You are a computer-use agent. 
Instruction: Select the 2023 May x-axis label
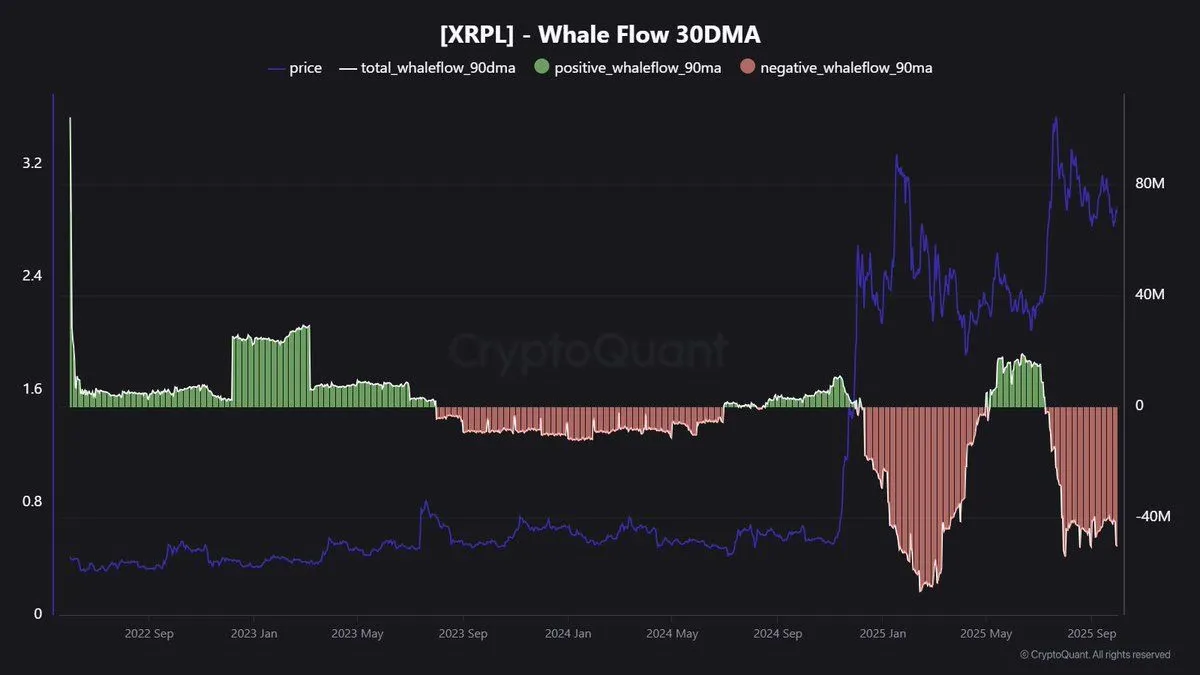pyautogui.click(x=357, y=633)
